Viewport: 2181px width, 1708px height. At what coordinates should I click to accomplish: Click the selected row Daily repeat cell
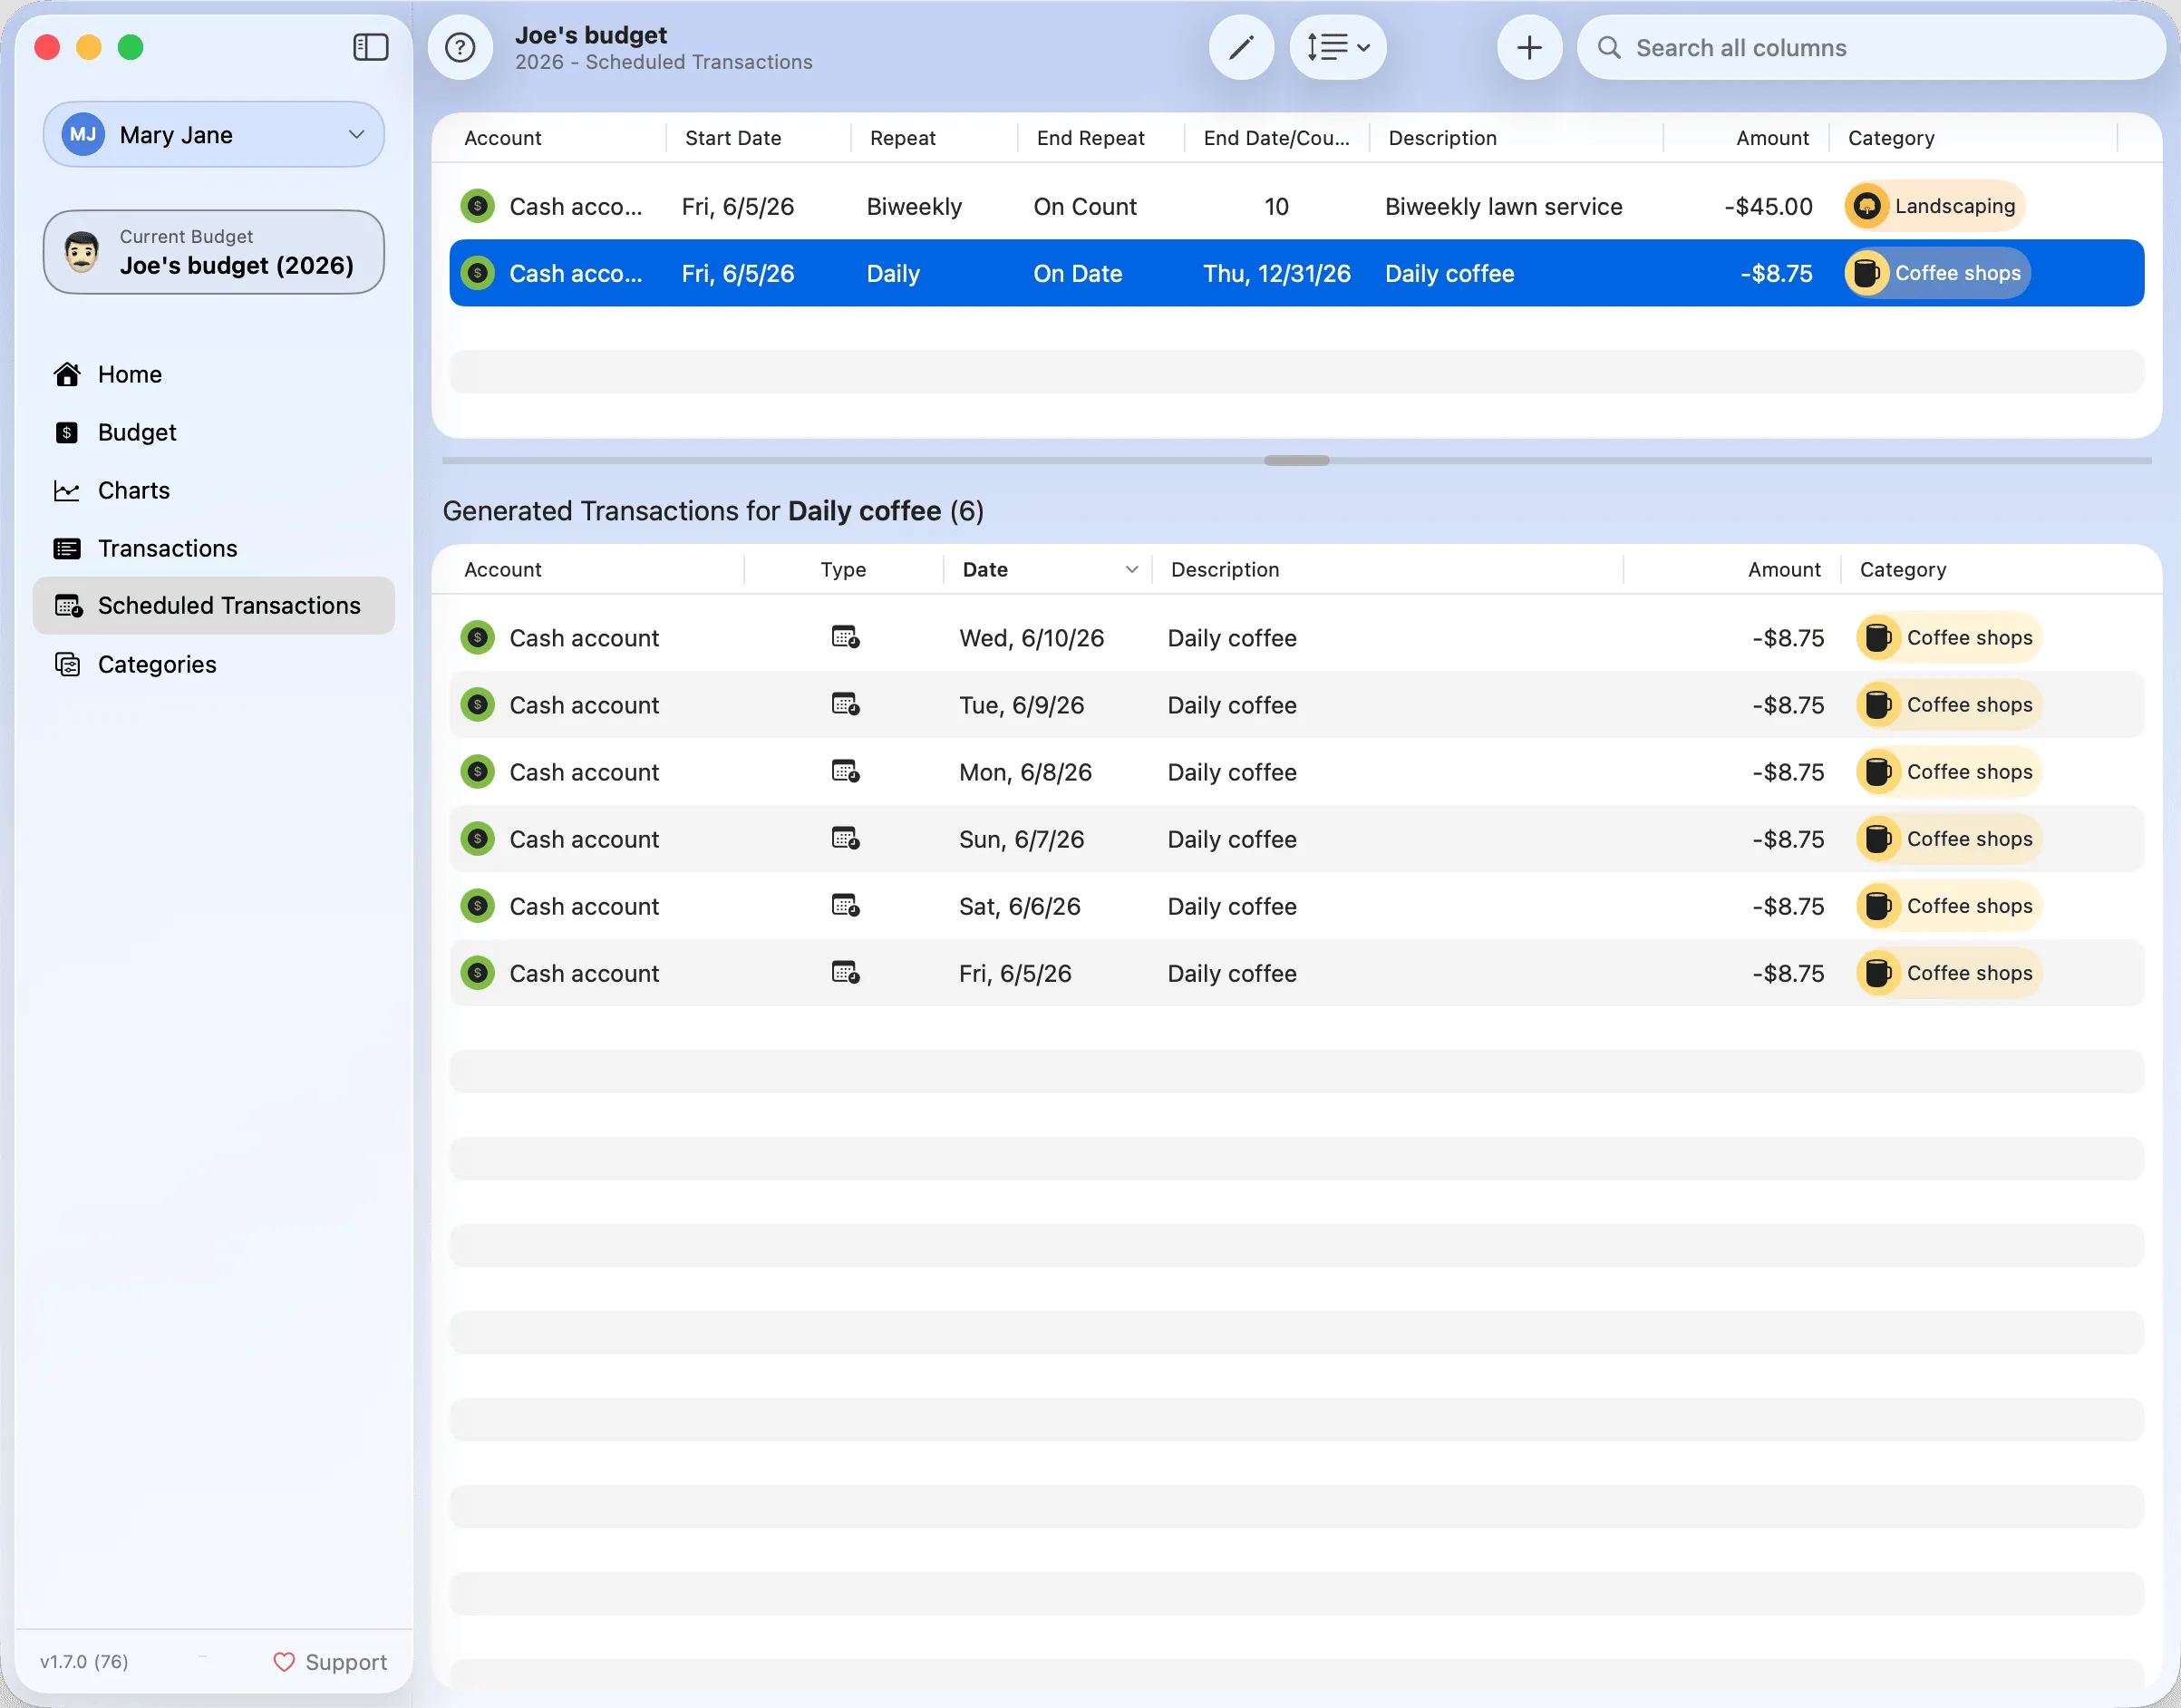893,273
